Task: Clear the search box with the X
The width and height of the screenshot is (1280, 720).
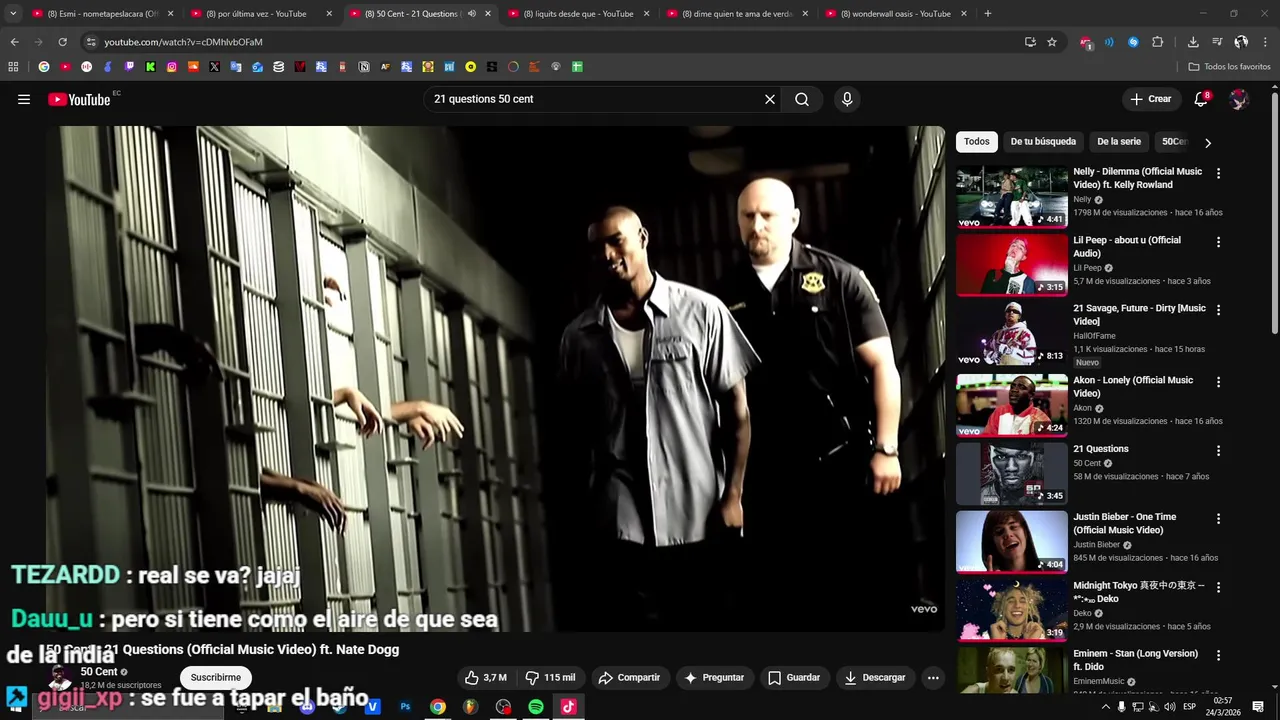Action: [770, 99]
